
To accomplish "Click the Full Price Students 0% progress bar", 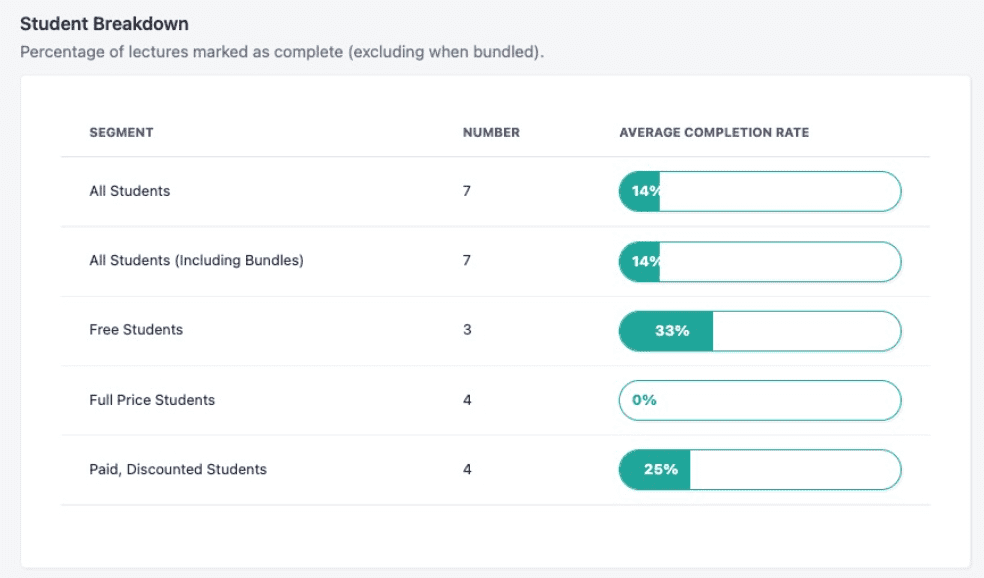I will tap(760, 400).
